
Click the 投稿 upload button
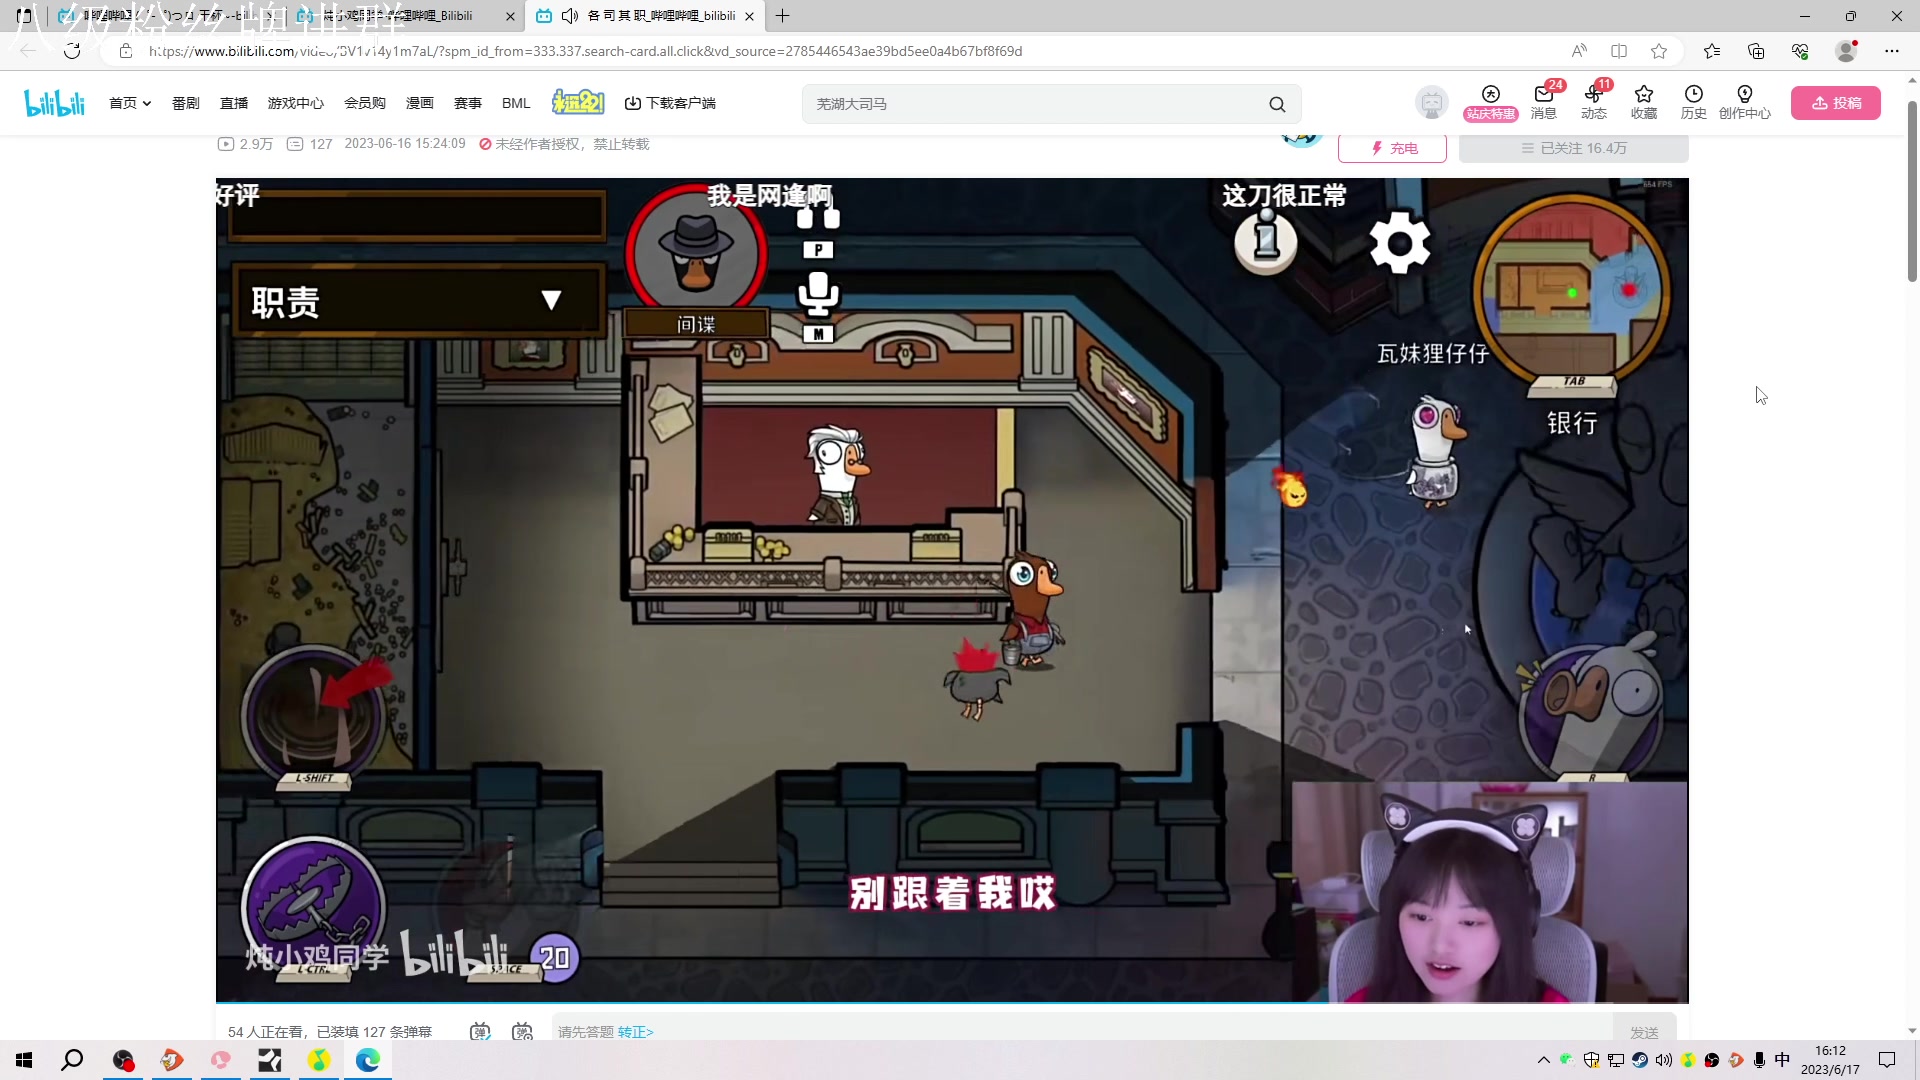[x=1835, y=103]
